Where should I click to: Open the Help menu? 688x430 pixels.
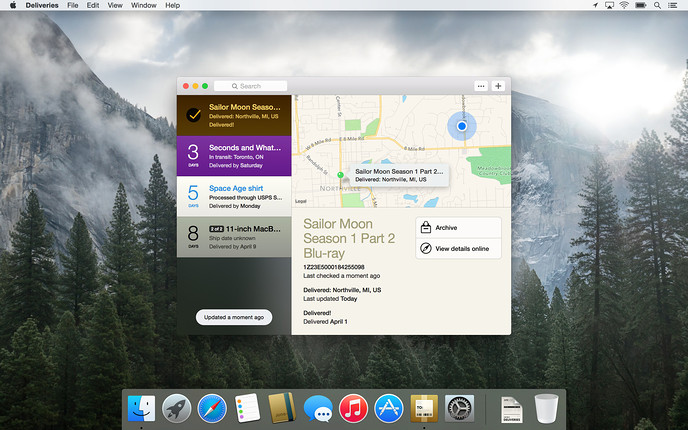pyautogui.click(x=172, y=5)
